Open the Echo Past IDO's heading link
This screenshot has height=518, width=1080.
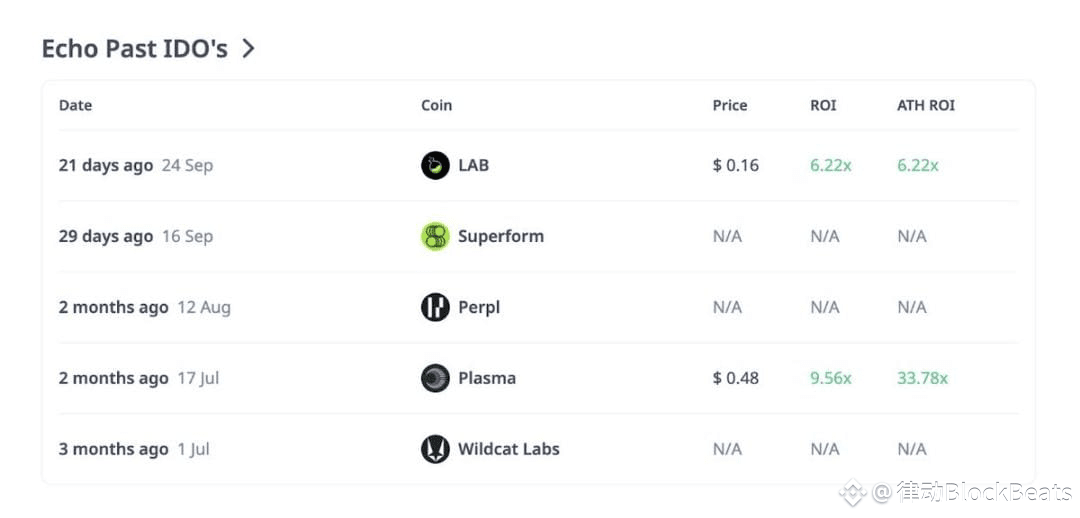pyautogui.click(x=135, y=48)
